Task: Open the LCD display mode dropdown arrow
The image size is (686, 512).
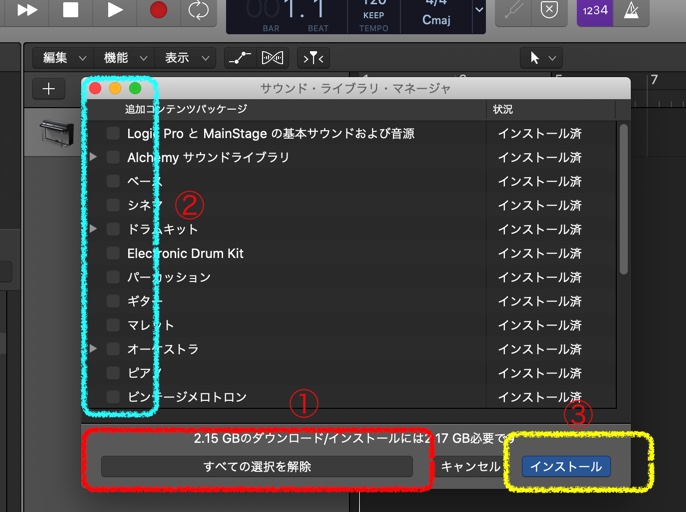Action: tap(480, 10)
